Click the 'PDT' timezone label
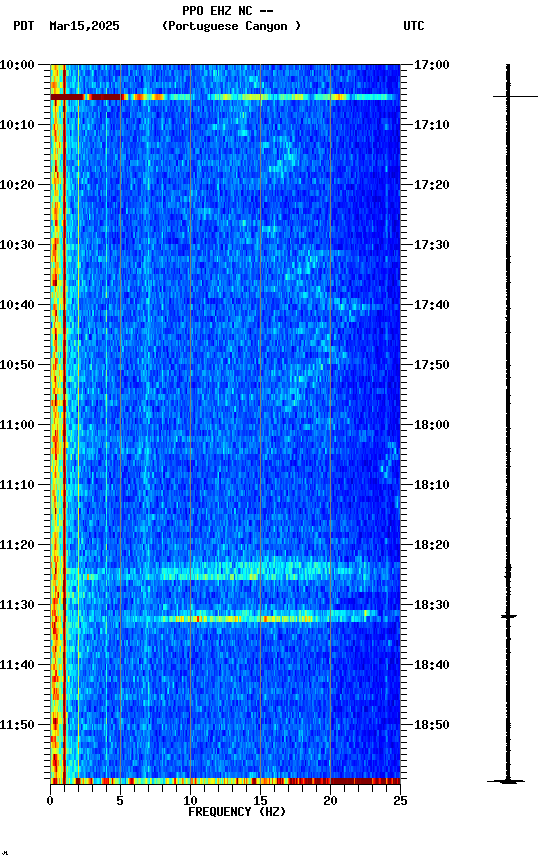 [x=24, y=26]
